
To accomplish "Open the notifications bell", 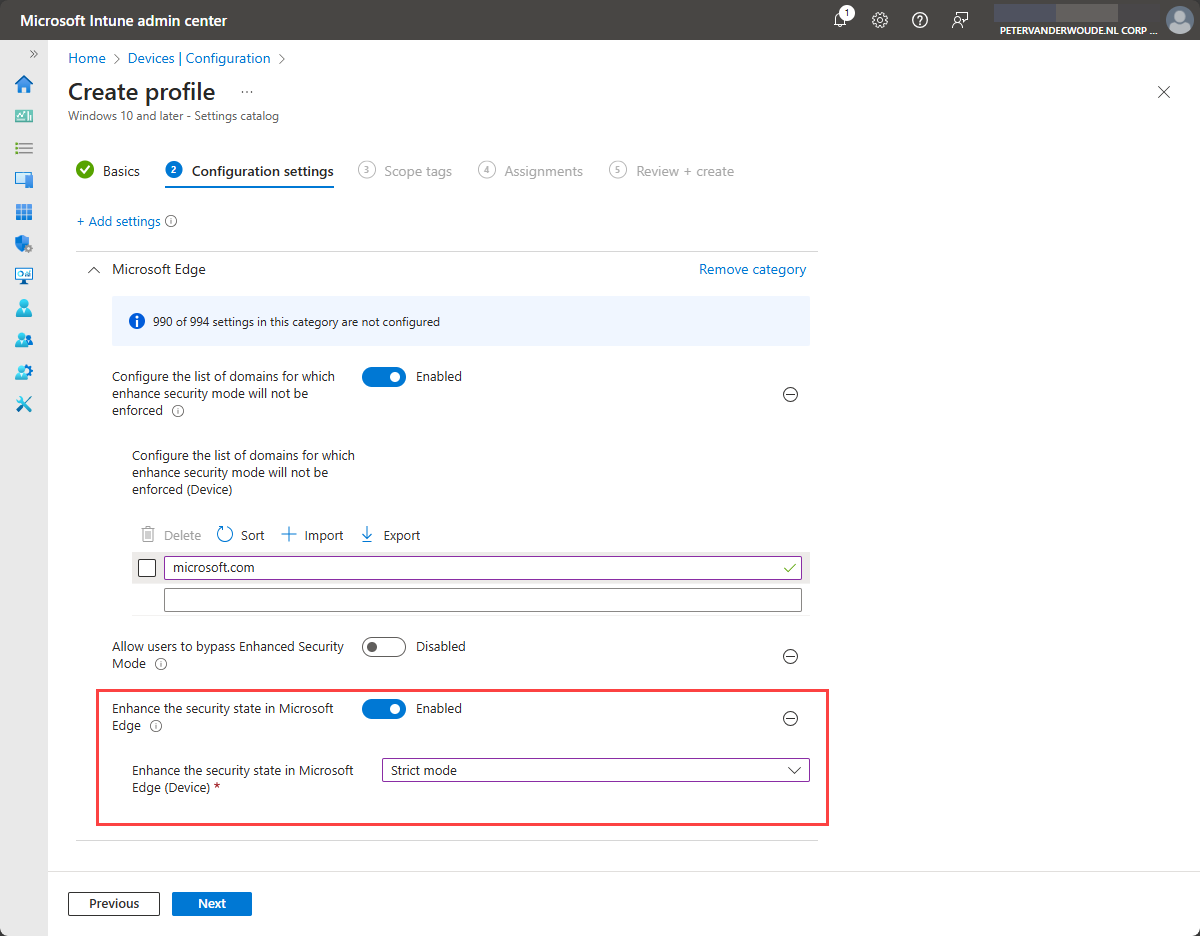I will coord(840,20).
